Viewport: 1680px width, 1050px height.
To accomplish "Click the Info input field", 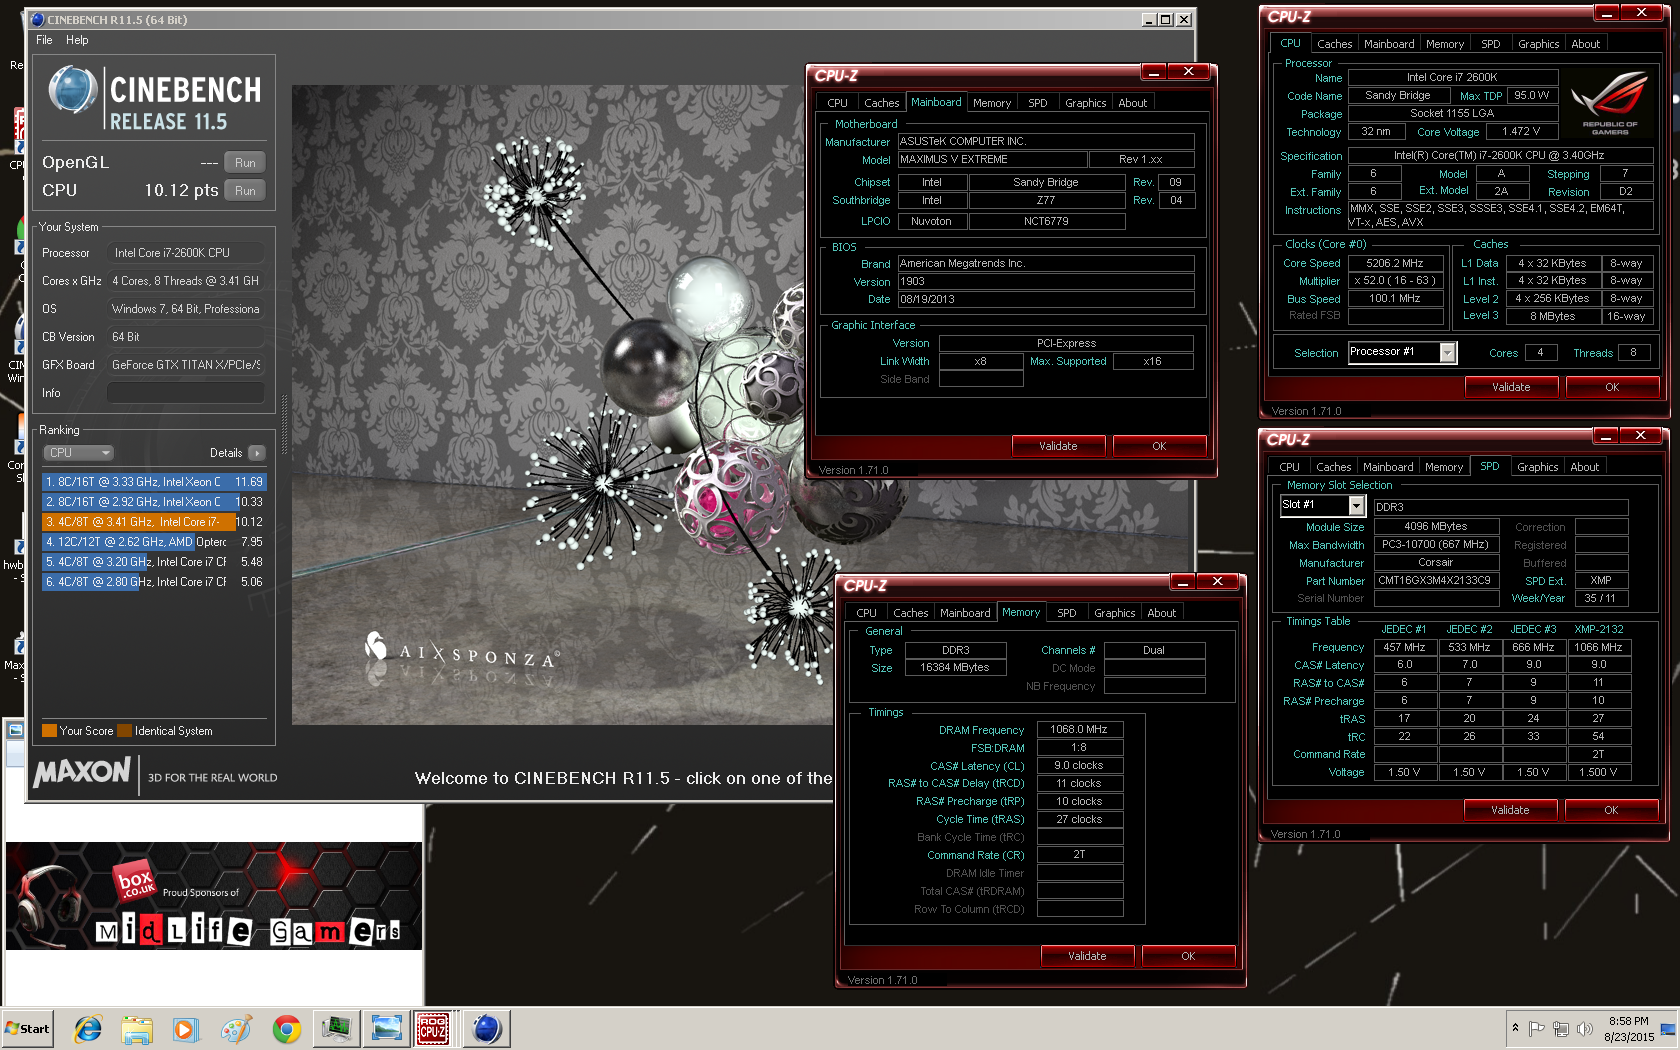I will 185,393.
